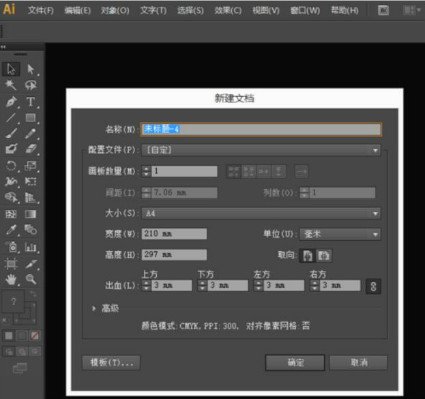Click the 上方 top bleed stepper
This screenshot has width=425, height=399.
click(x=146, y=285)
